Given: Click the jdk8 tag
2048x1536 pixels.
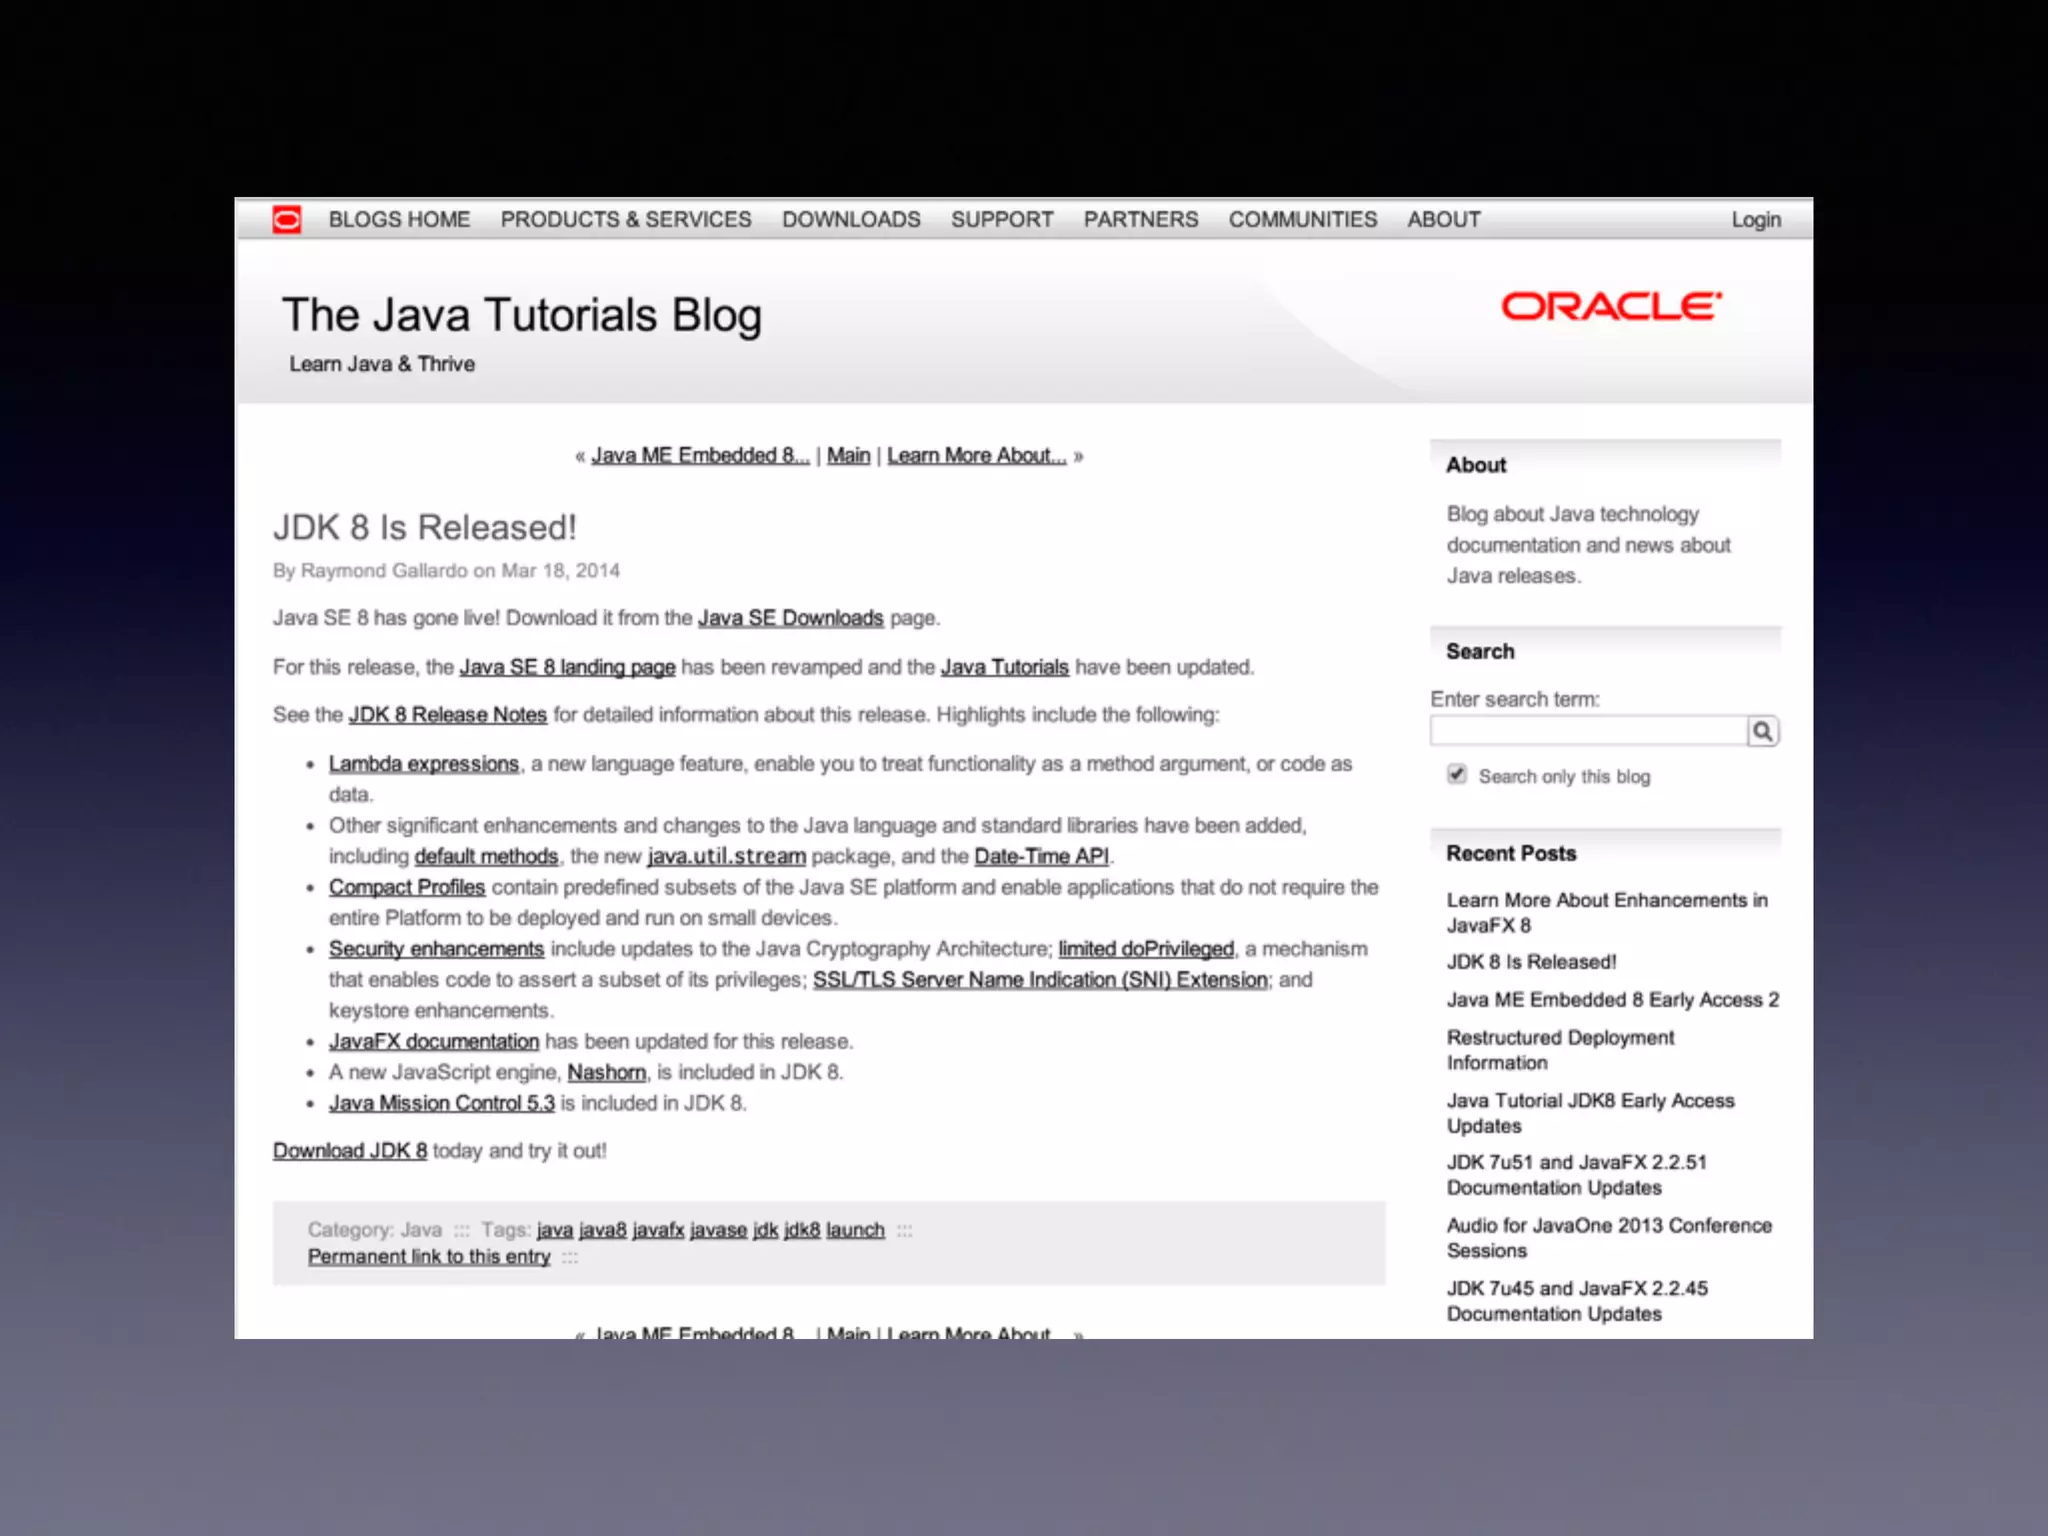Looking at the screenshot, I should (x=802, y=1230).
